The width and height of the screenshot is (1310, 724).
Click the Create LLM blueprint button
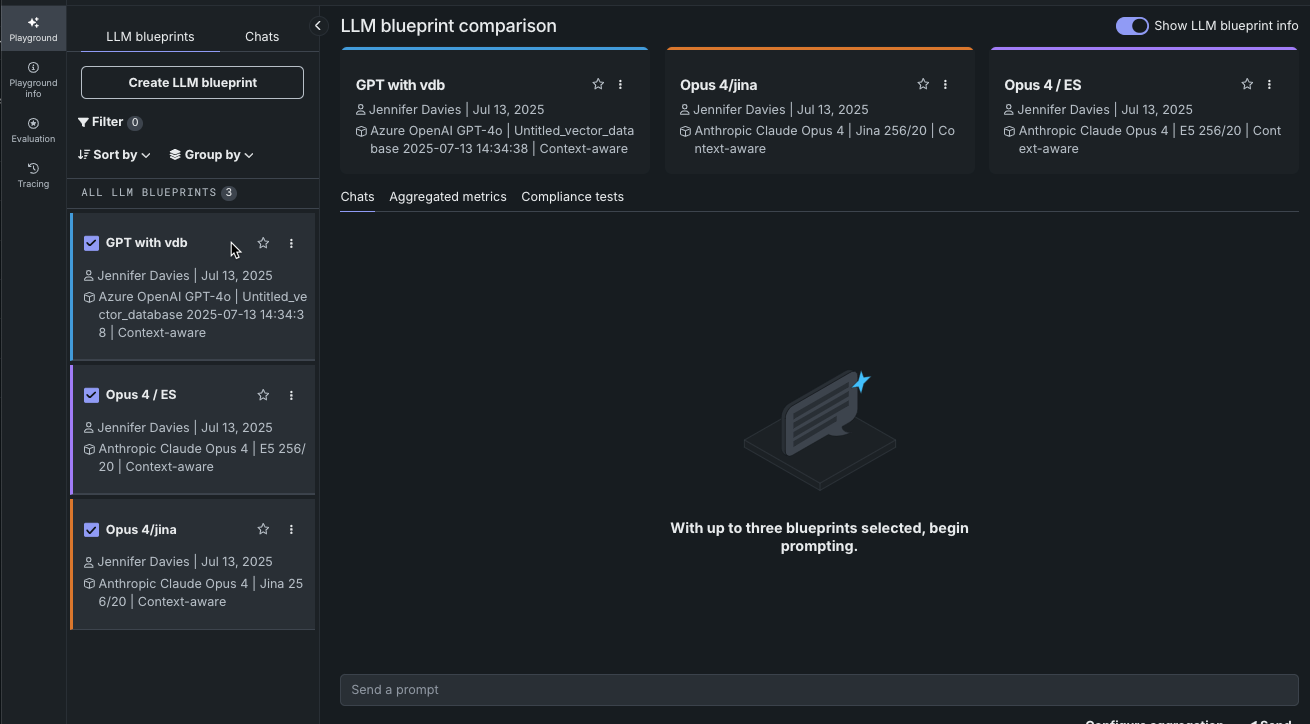(x=192, y=83)
